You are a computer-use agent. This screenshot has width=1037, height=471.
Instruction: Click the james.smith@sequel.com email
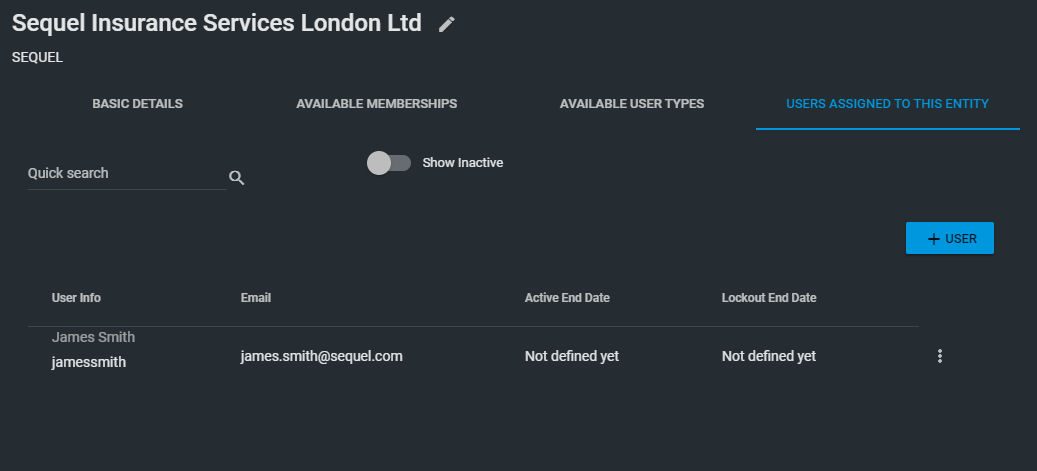tap(321, 357)
